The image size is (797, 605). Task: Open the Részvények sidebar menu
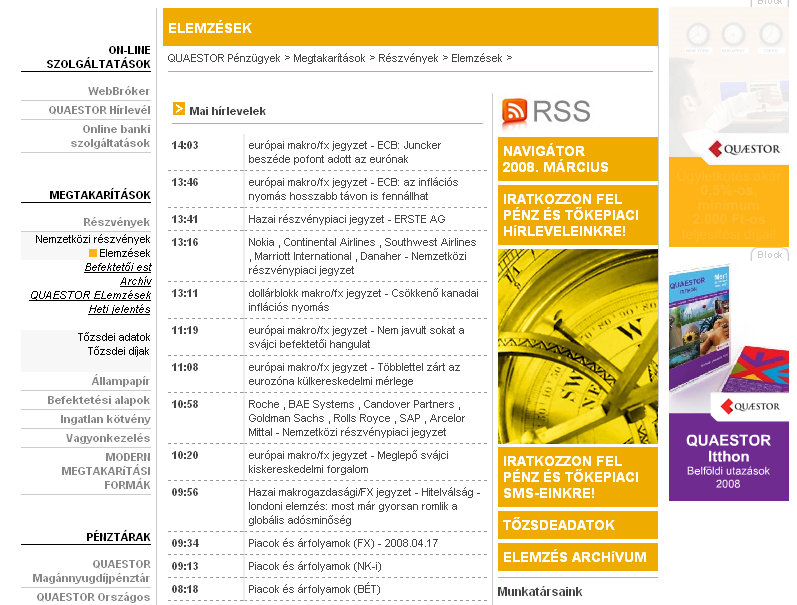(117, 222)
